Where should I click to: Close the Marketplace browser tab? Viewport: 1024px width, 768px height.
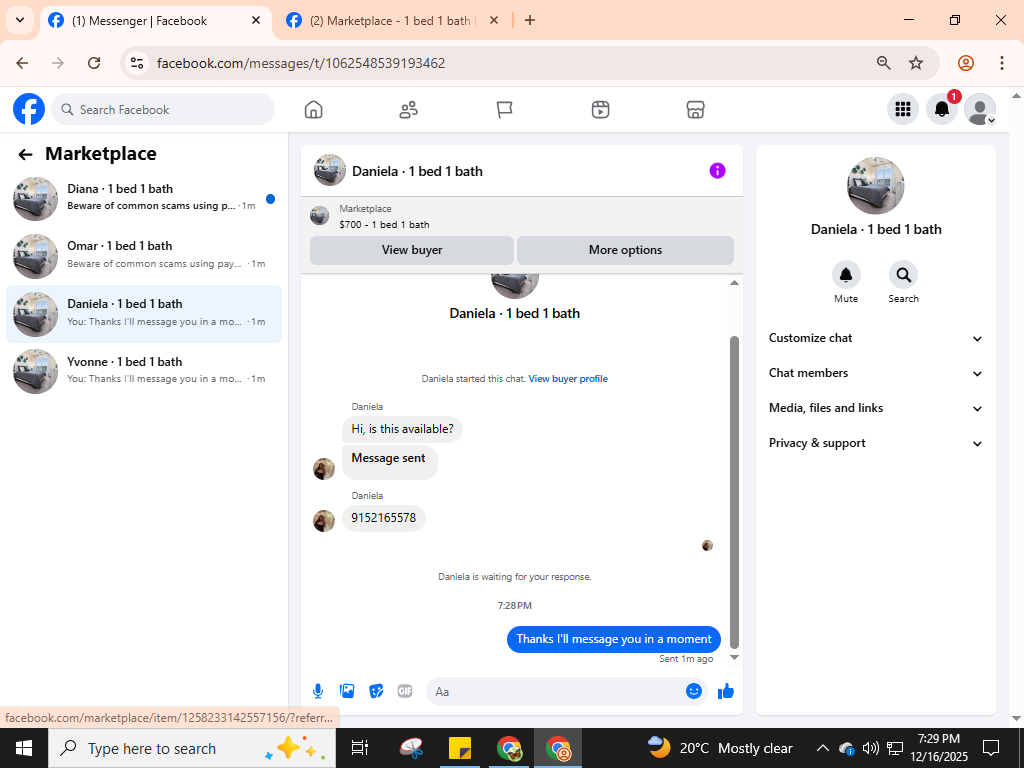pyautogui.click(x=494, y=21)
